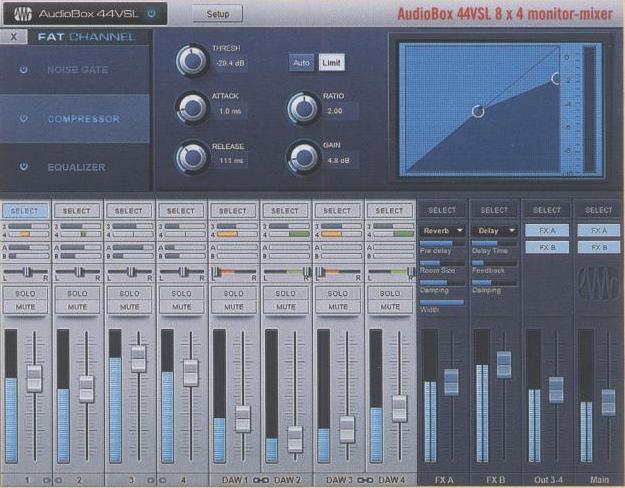Click the channel 3 volume fader
Image resolution: width=625 pixels, height=488 pixels.
[139, 358]
